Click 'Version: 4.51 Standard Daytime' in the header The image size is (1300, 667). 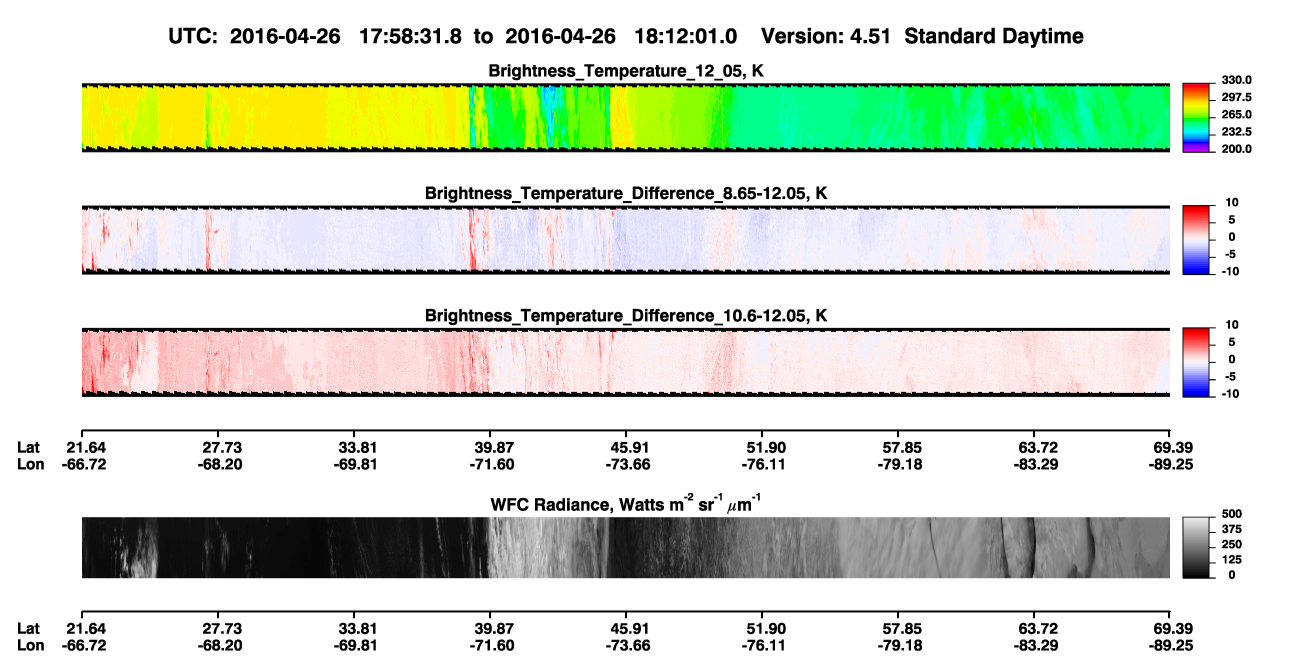922,36
